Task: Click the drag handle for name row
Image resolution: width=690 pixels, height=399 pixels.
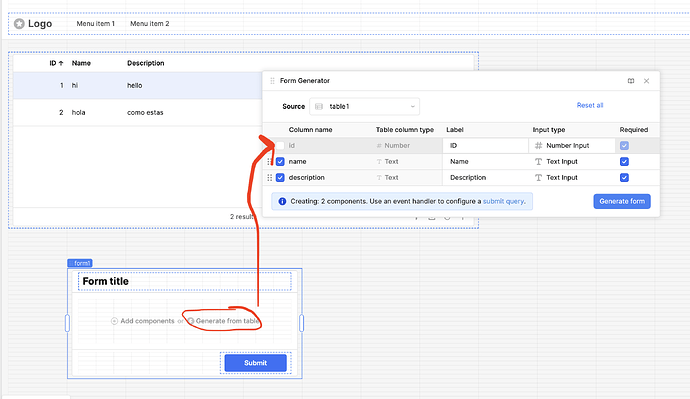Action: point(269,162)
